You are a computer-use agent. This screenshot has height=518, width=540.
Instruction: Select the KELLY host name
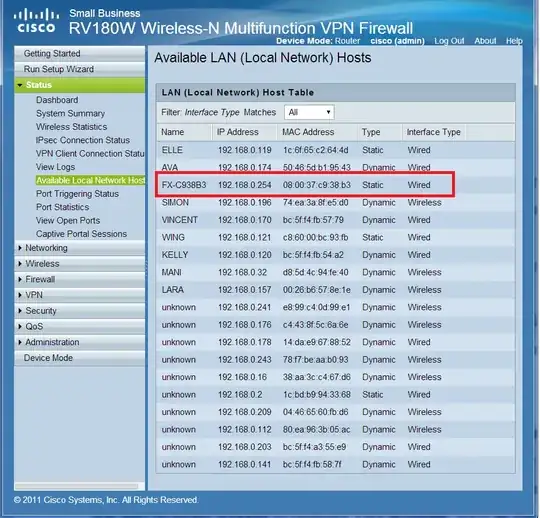click(175, 255)
